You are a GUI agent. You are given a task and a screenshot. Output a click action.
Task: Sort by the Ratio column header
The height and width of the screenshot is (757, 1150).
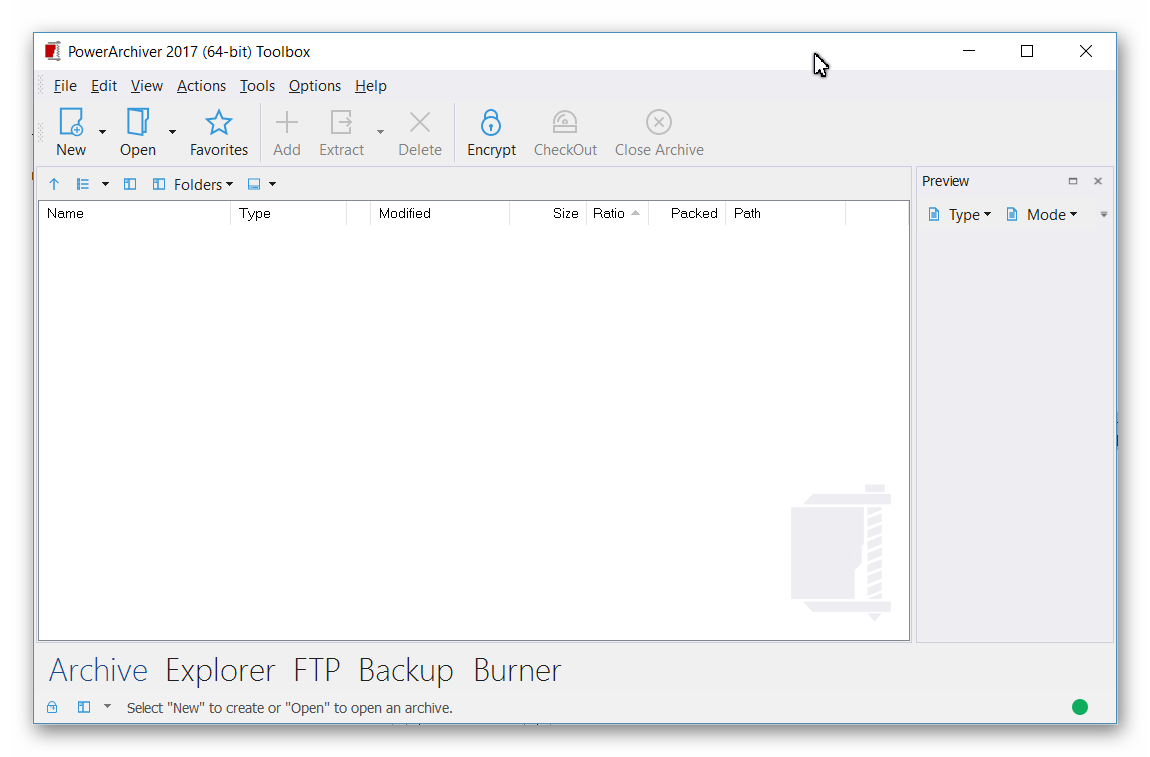click(x=617, y=213)
